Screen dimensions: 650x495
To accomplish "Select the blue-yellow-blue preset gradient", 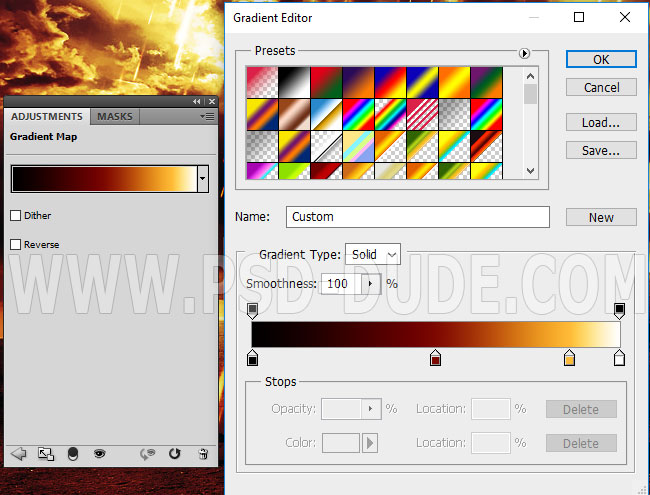I will coord(422,82).
